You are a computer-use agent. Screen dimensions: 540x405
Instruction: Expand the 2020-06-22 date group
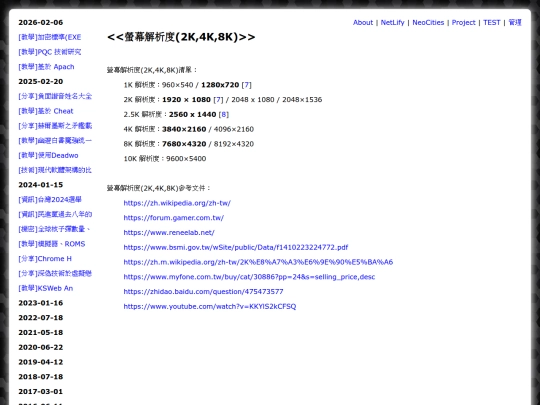[41, 347]
